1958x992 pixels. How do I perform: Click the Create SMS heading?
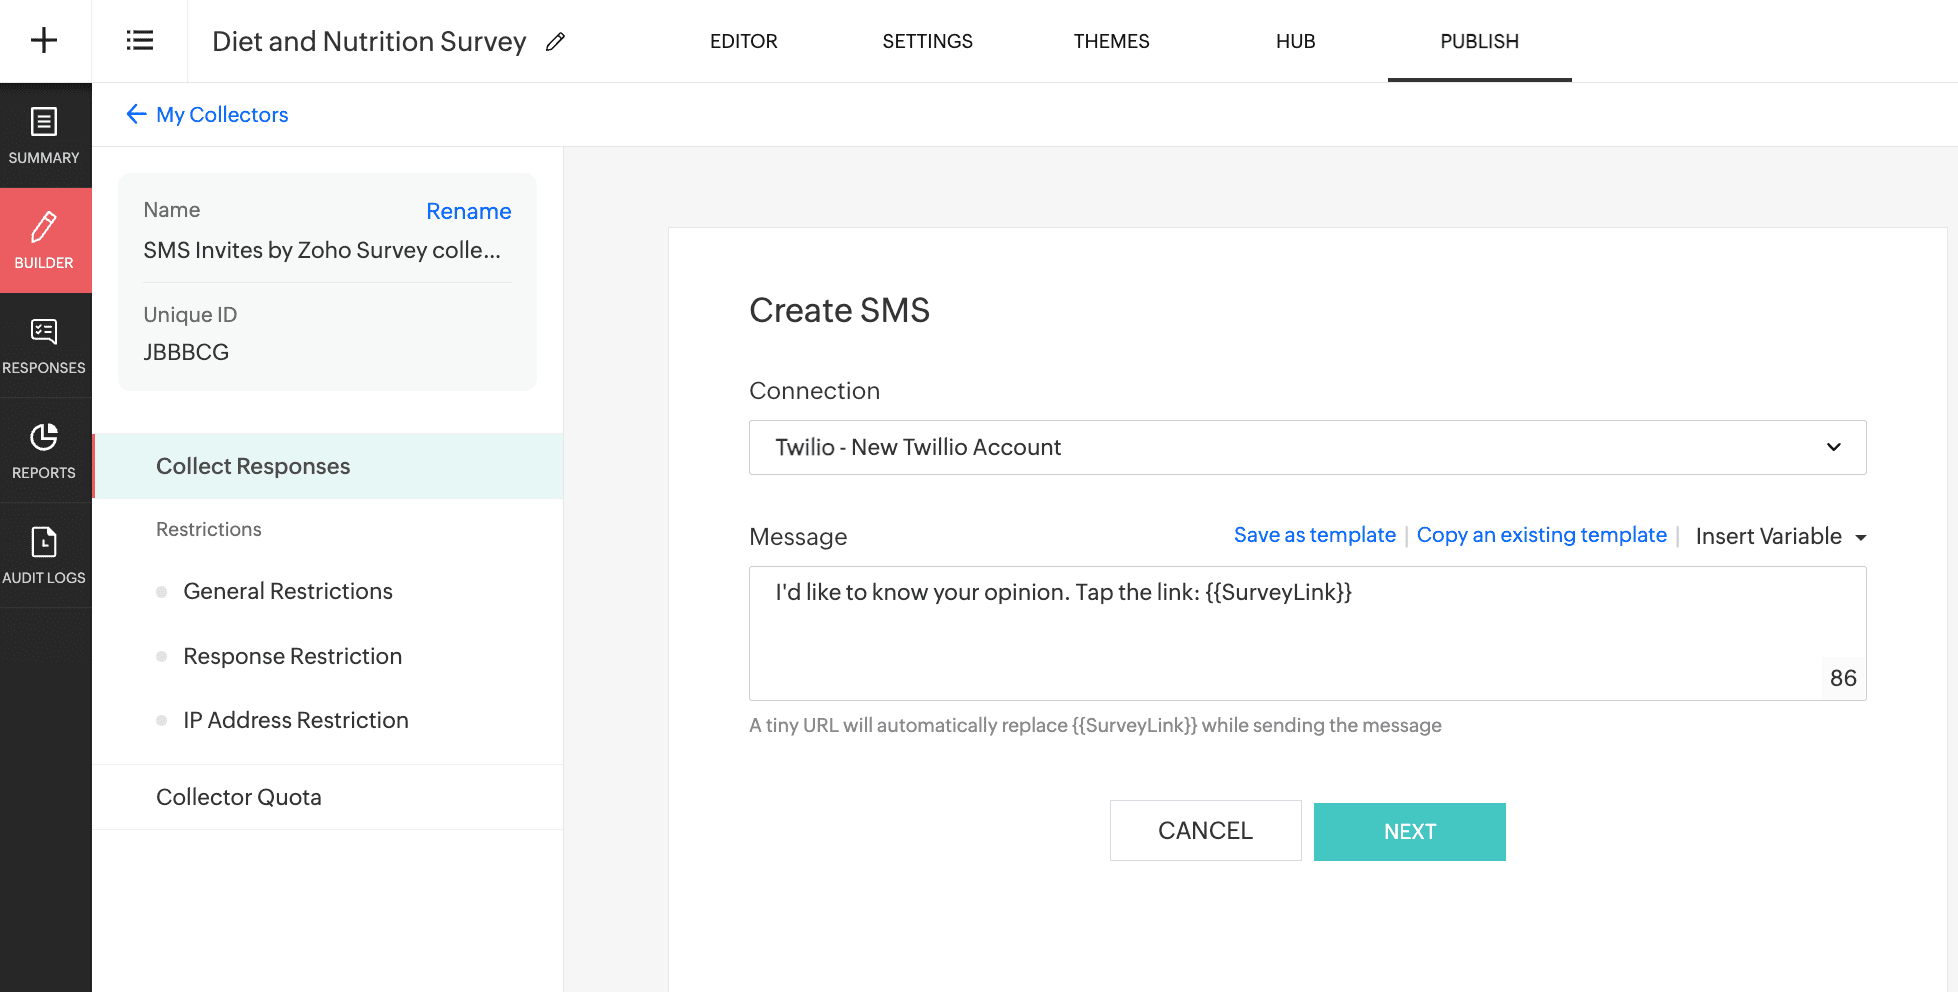pos(840,310)
